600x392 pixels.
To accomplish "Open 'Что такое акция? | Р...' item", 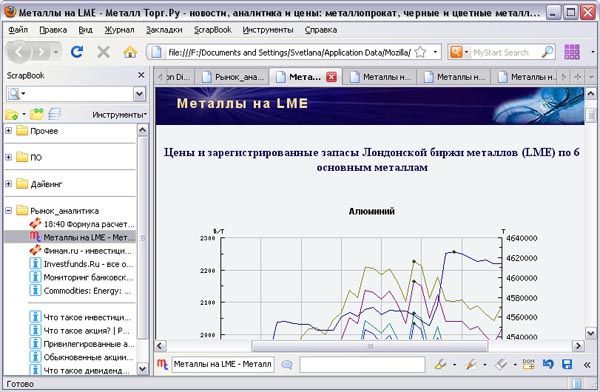I will (x=80, y=330).
